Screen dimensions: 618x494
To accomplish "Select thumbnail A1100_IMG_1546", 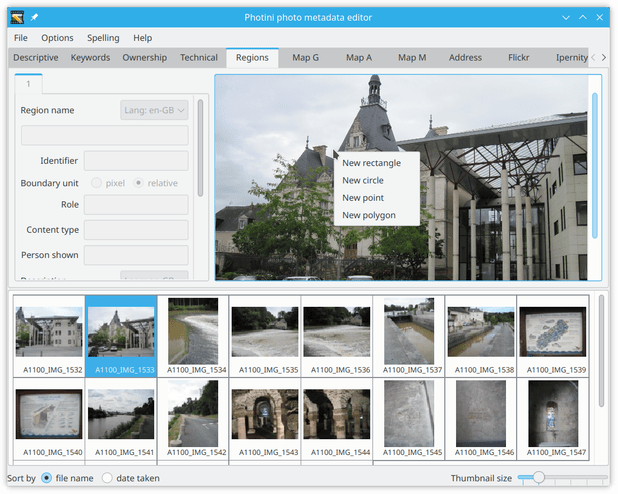I will click(x=480, y=419).
